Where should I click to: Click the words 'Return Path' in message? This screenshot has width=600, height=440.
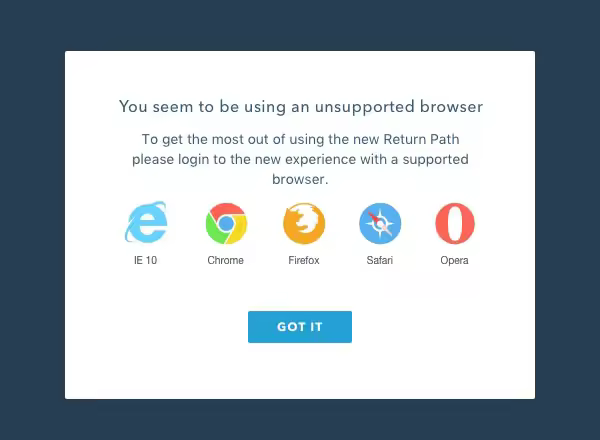pyautogui.click(x=421, y=139)
